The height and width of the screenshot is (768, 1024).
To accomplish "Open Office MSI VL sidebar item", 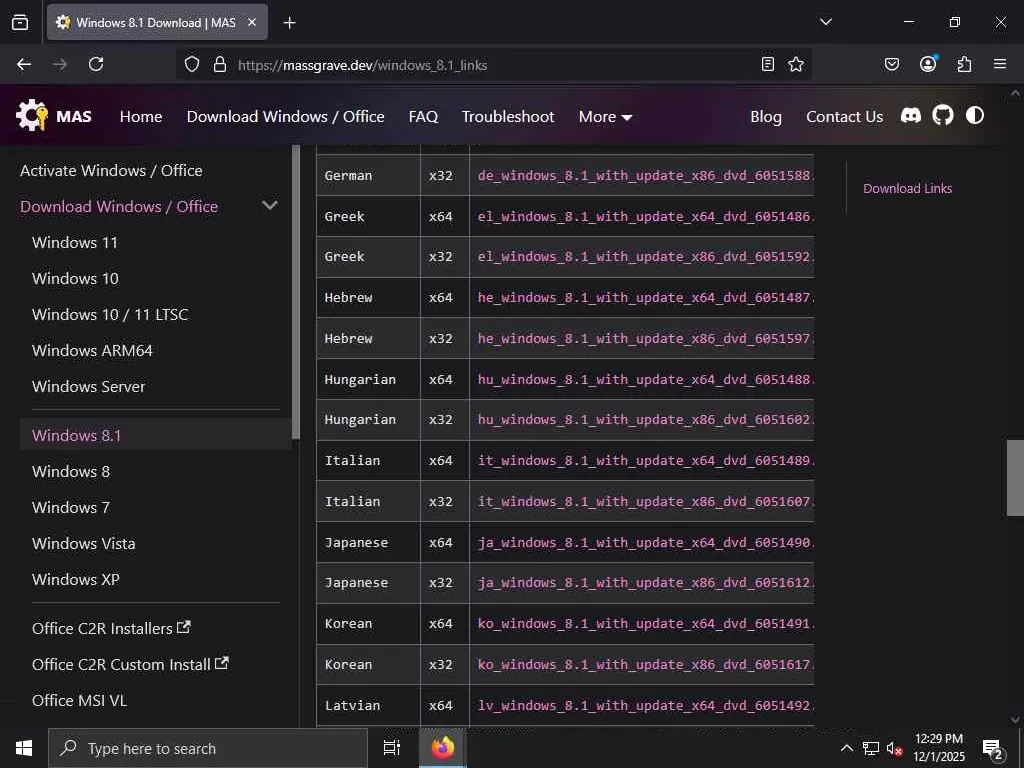I will point(79,700).
